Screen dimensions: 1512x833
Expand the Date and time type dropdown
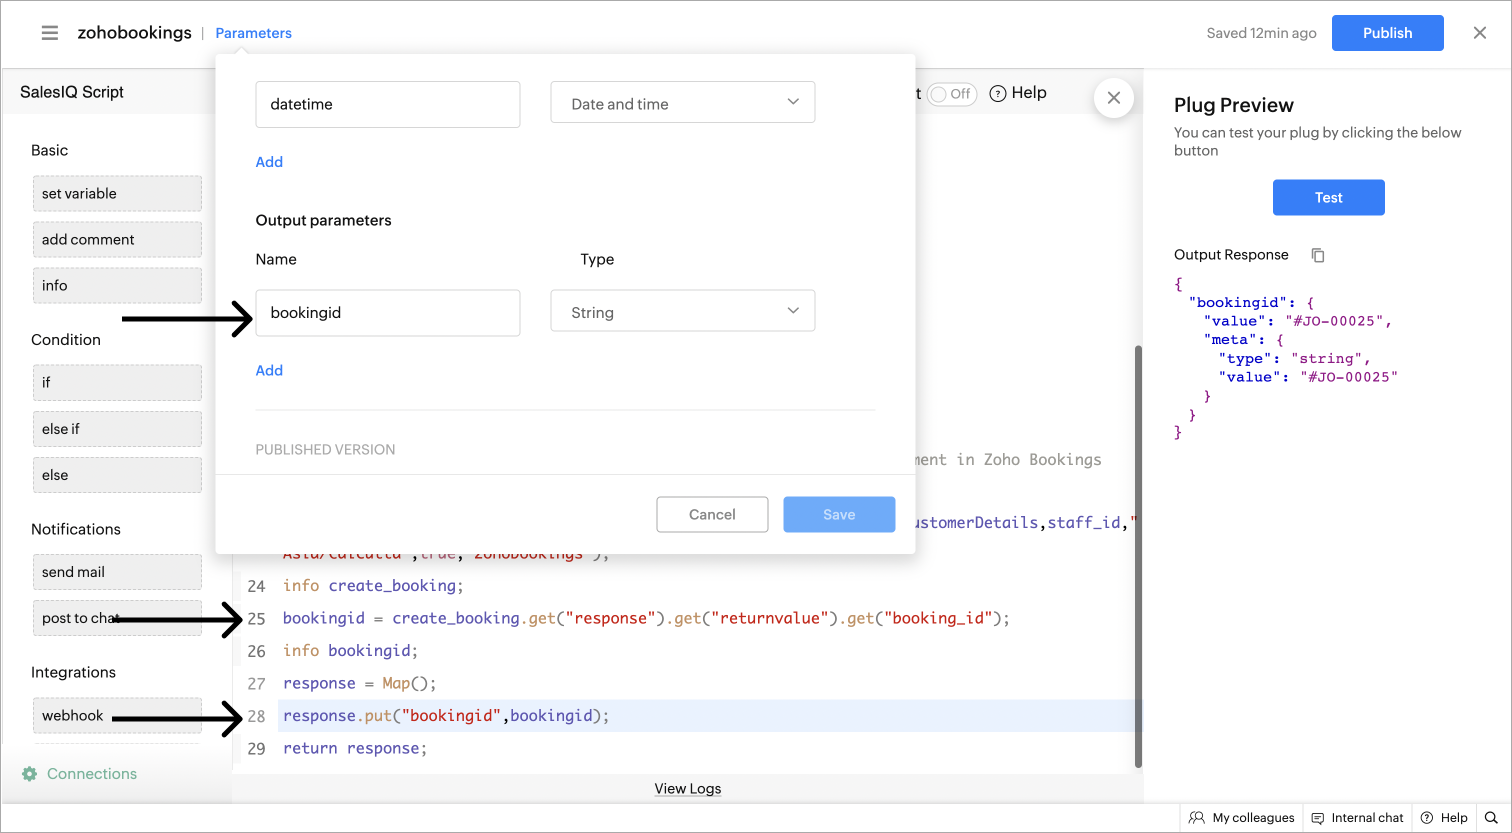point(682,103)
